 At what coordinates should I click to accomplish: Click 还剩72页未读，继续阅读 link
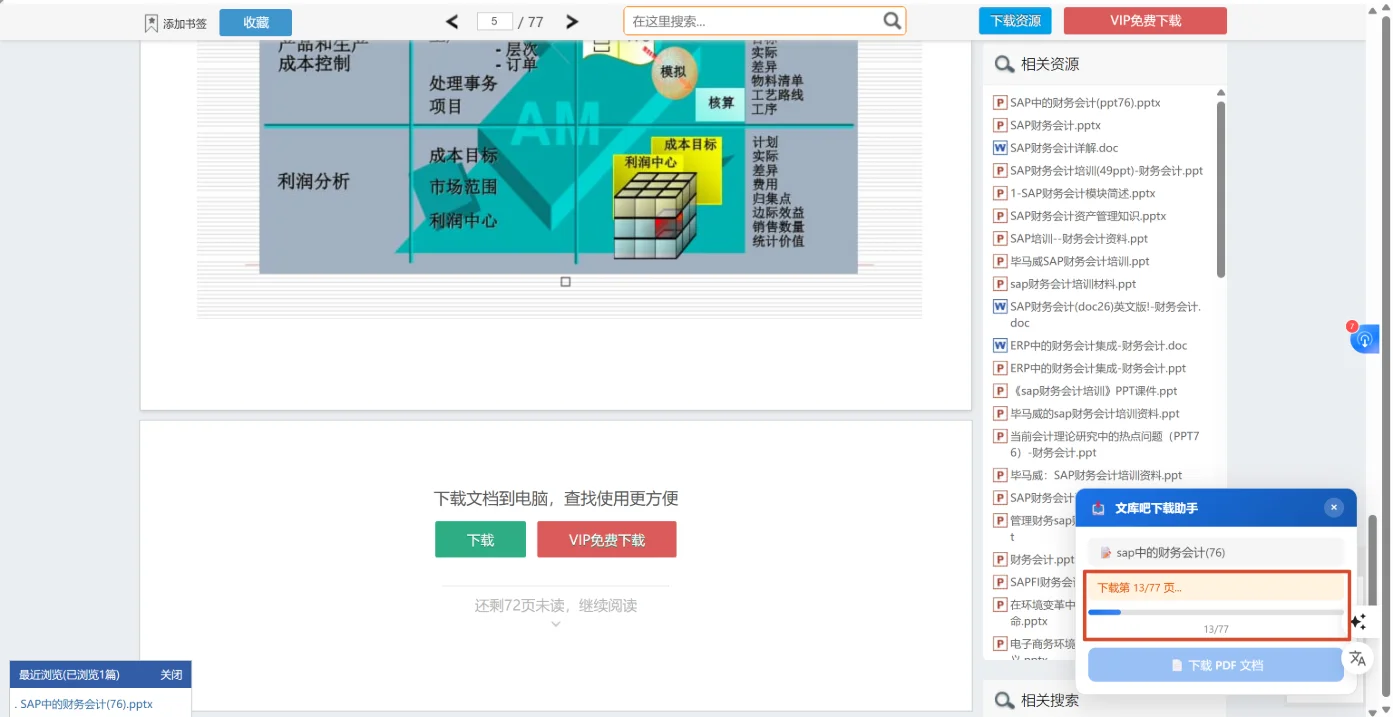tap(556, 605)
